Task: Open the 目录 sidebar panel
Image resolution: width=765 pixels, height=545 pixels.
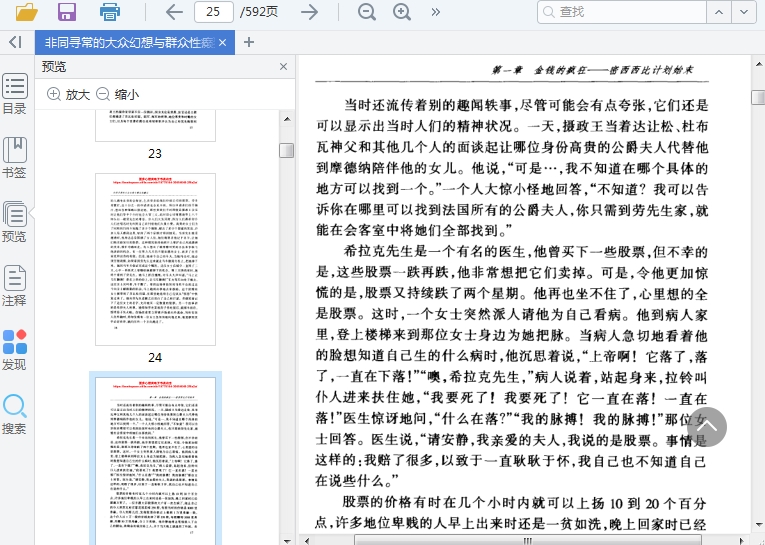Action: coord(14,93)
